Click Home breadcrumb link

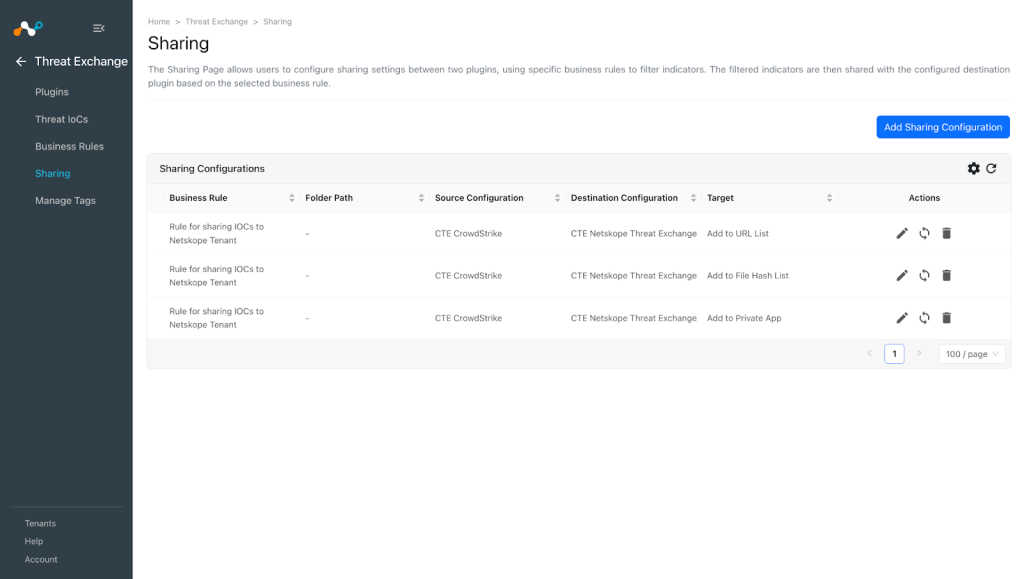pos(159,22)
